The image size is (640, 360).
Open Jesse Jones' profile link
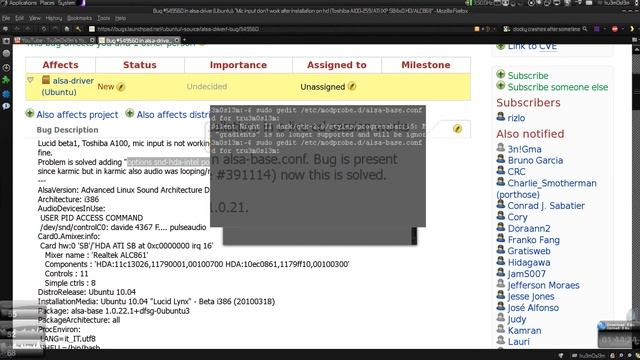coord(531,296)
